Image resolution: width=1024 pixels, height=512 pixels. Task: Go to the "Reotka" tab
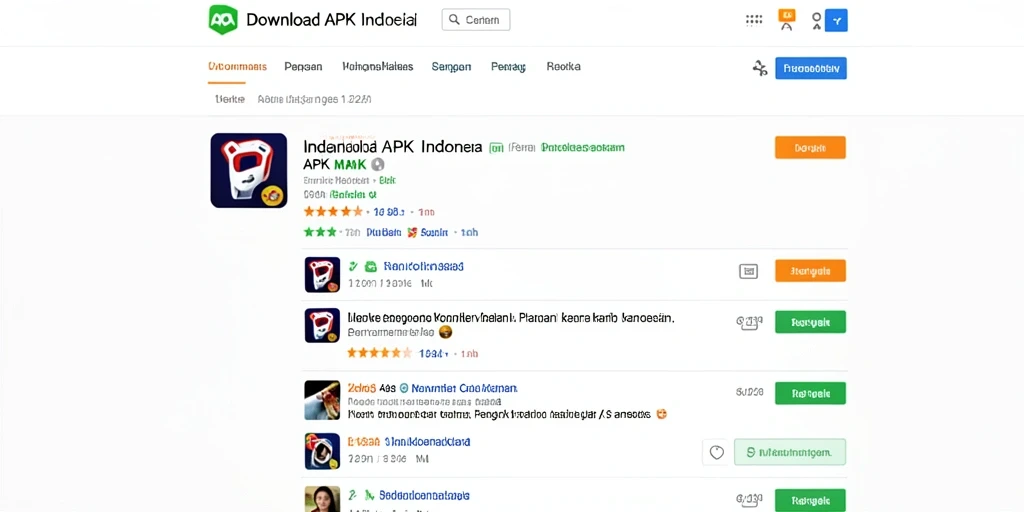click(x=564, y=67)
